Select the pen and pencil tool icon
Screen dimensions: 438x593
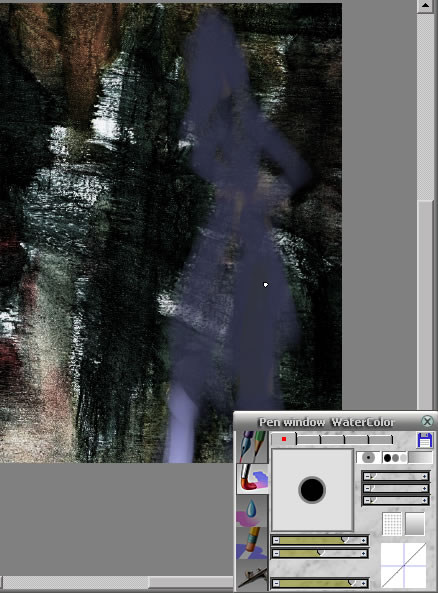[x=252, y=447]
